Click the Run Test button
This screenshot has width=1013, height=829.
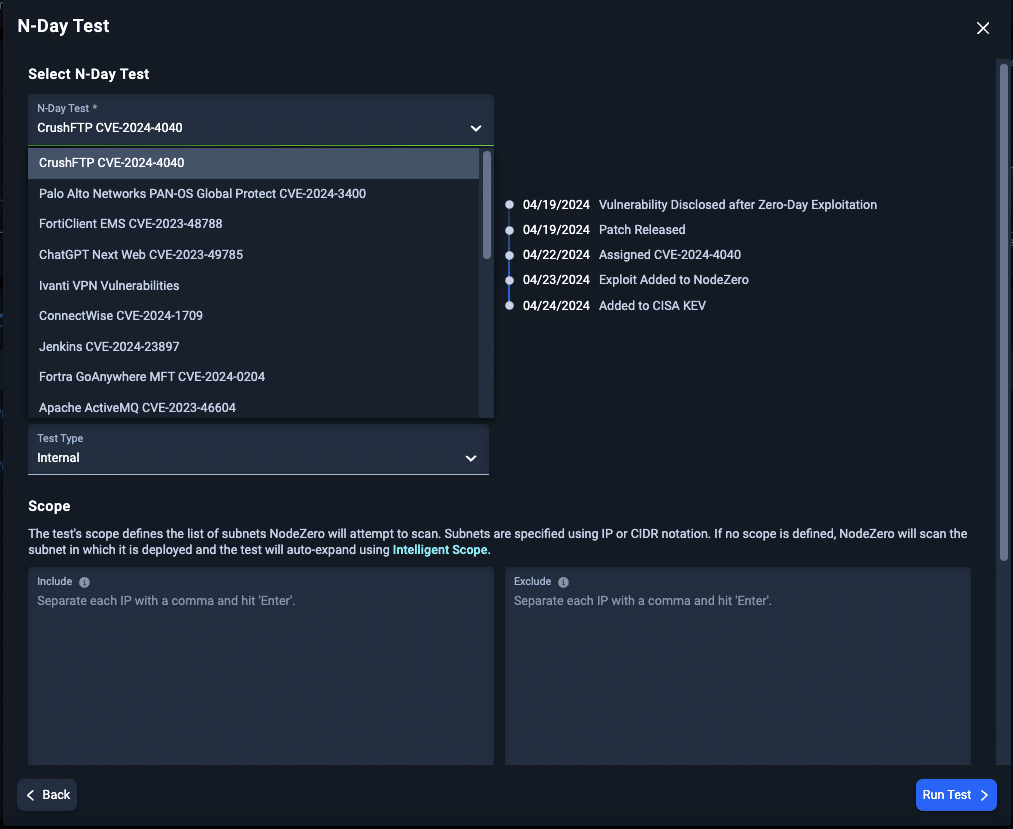956,795
